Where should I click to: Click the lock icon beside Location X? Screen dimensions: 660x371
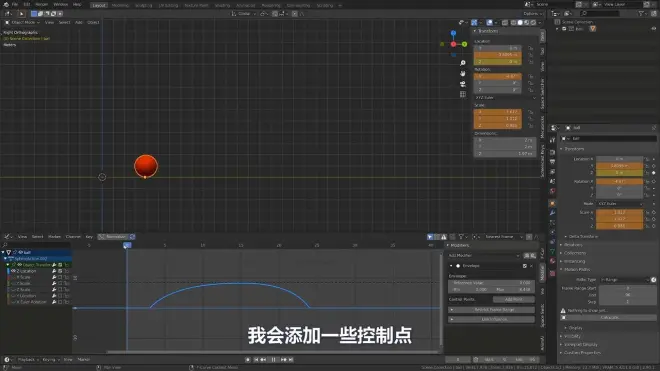tap(530, 48)
